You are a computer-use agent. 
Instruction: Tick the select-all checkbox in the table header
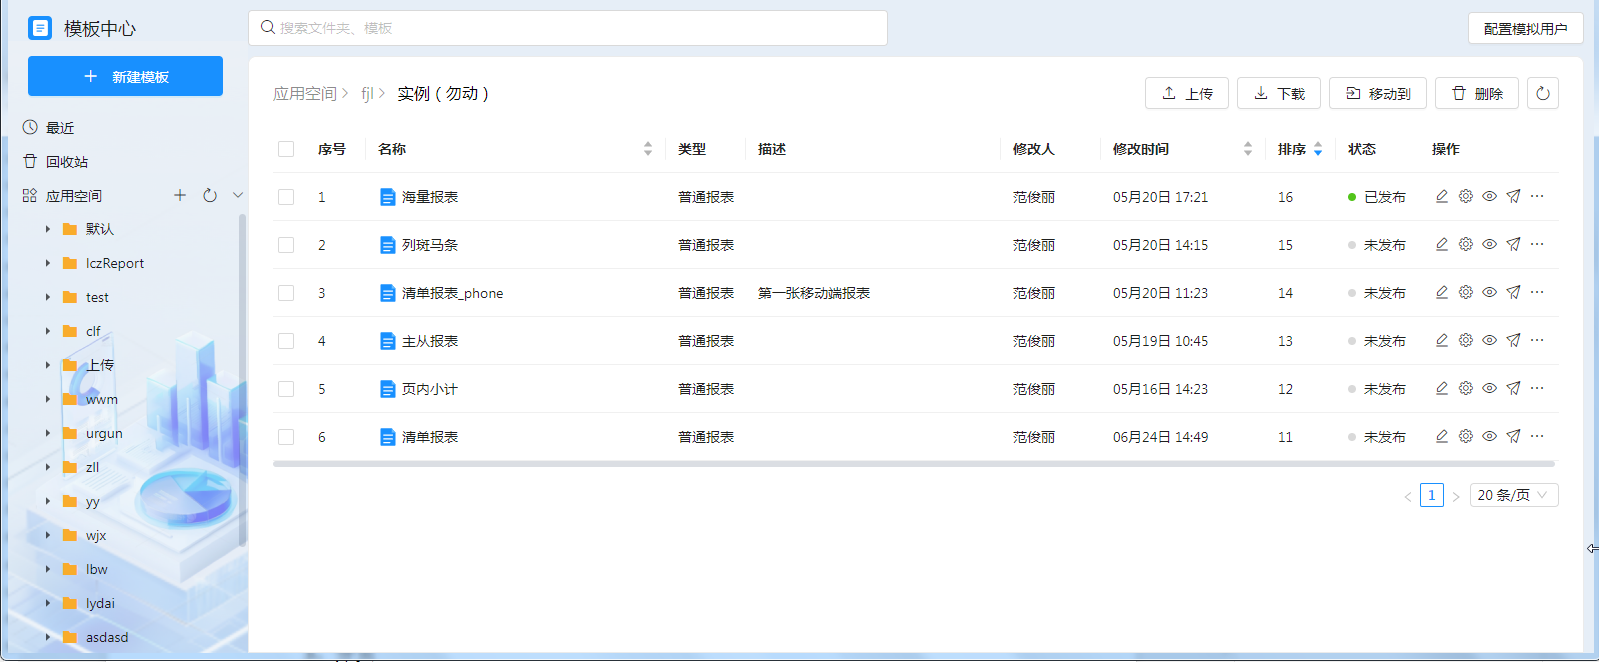286,149
